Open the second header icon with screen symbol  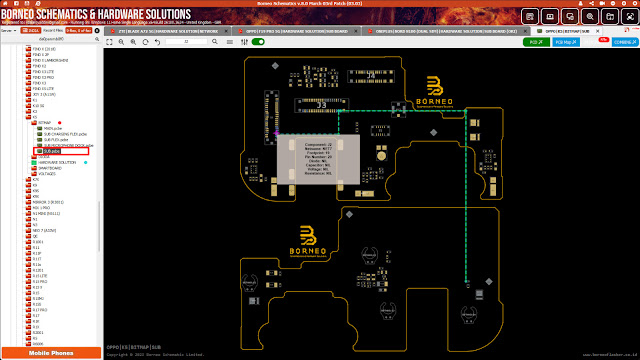pos(550,17)
